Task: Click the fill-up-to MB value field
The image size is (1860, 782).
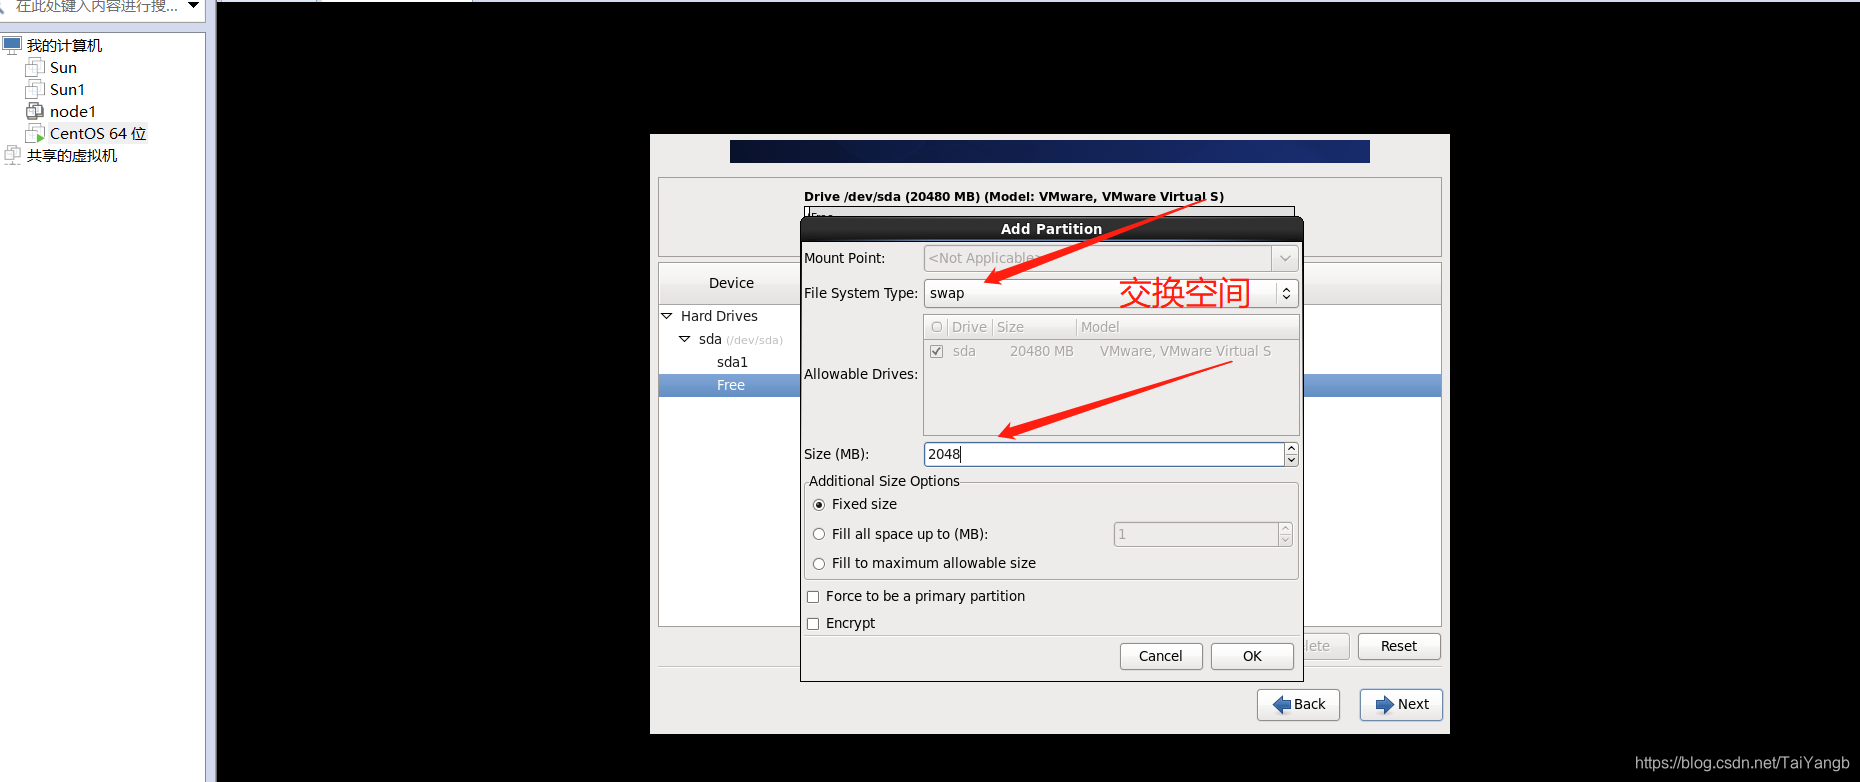Action: coord(1196,534)
